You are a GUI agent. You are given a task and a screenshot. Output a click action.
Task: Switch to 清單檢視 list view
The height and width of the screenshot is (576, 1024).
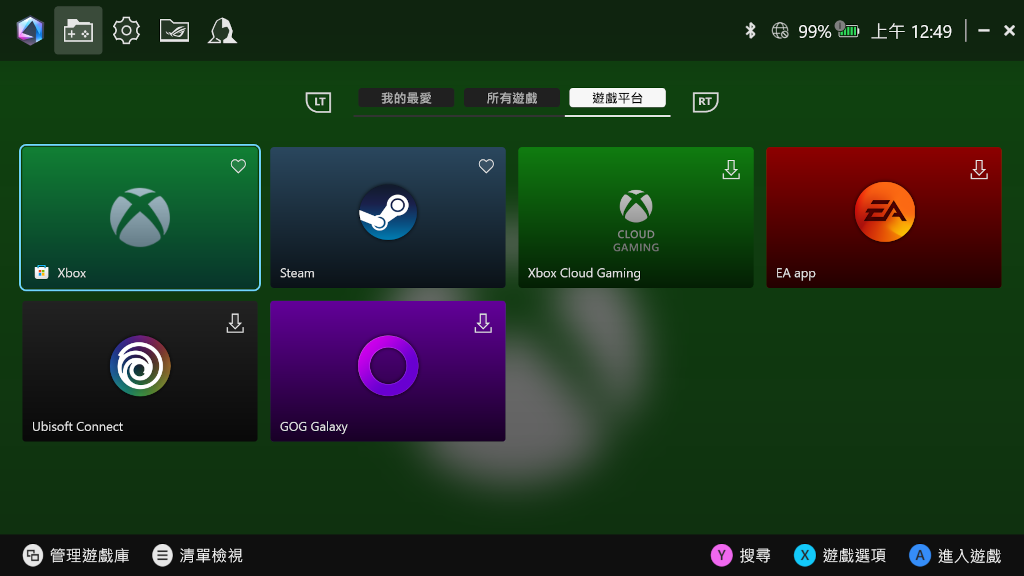(197, 555)
